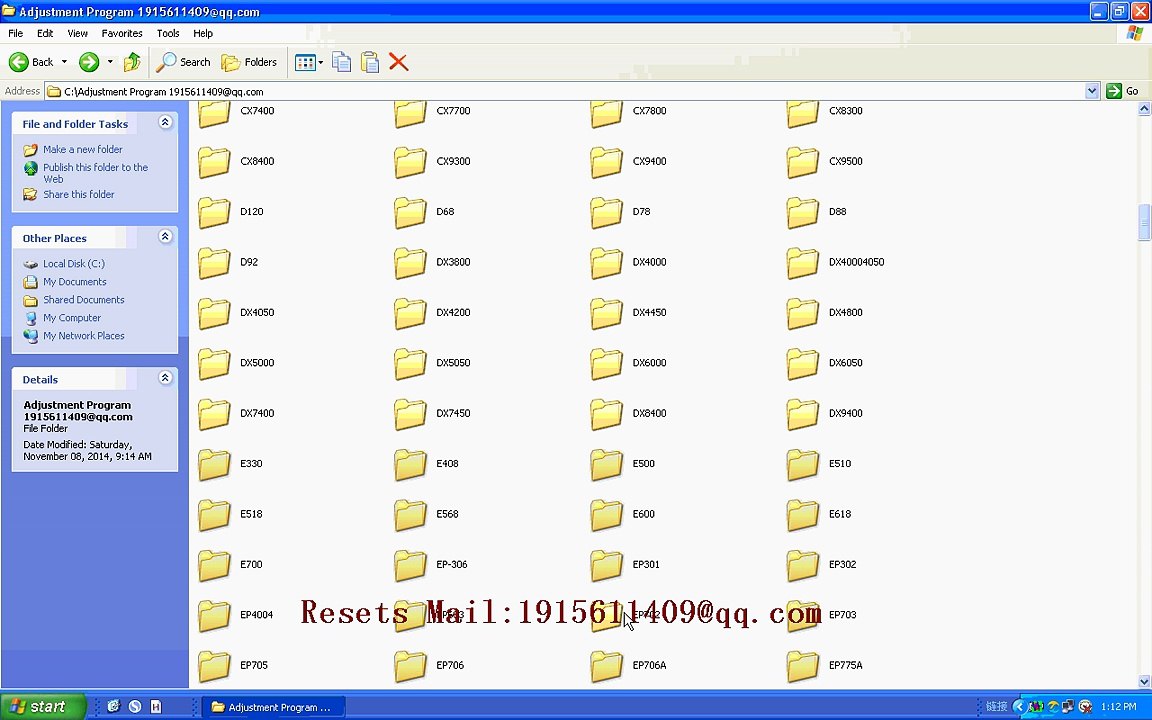Expand the Address bar dropdown

(x=1092, y=91)
